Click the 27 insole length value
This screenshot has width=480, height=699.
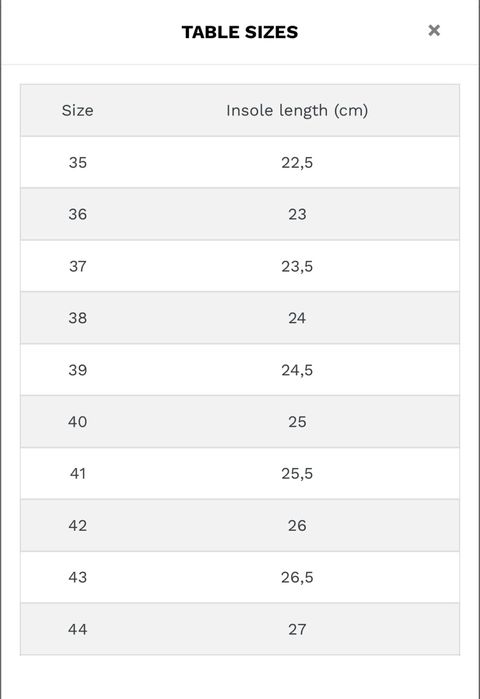point(297,629)
